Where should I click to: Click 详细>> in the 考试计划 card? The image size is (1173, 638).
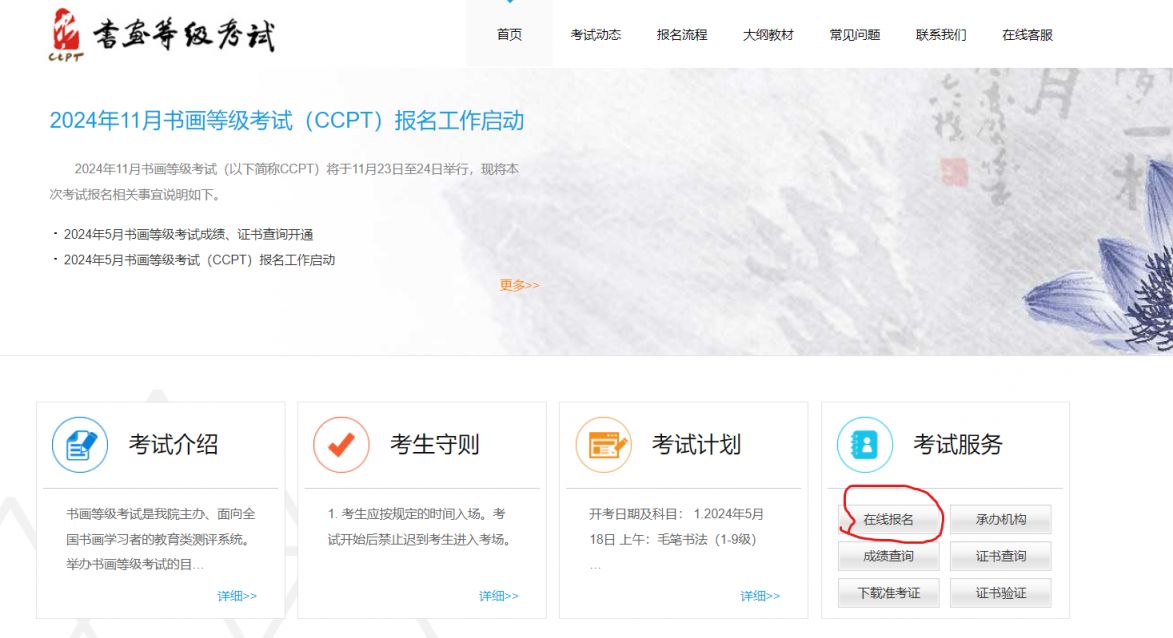760,596
